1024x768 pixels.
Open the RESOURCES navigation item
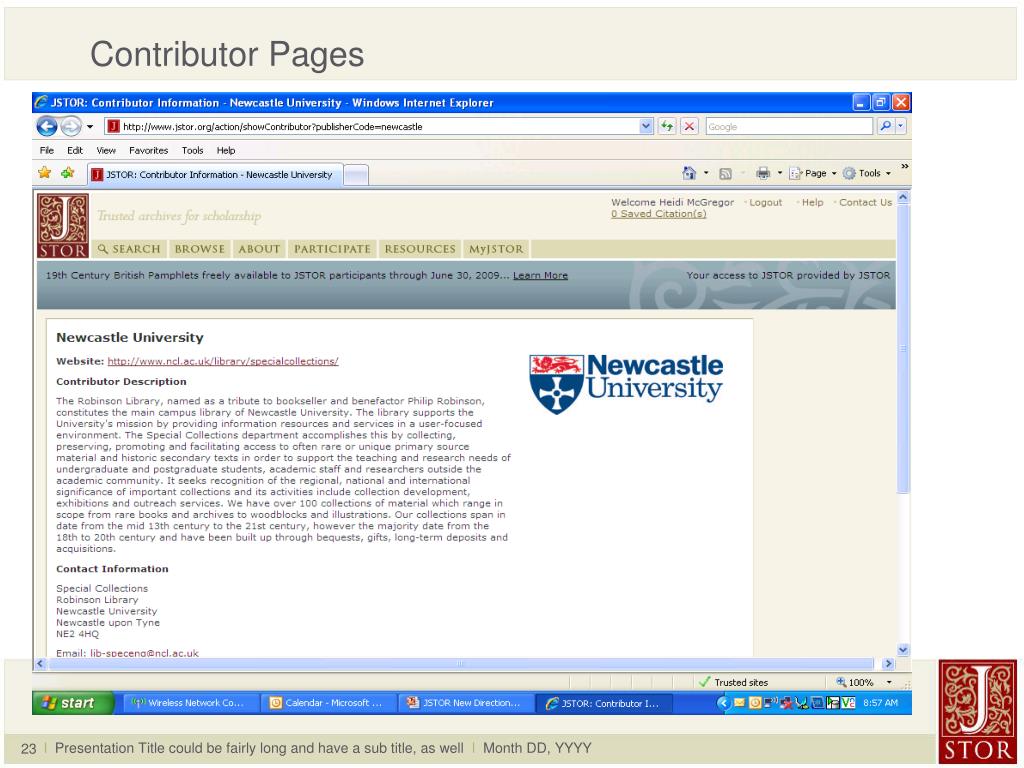[420, 249]
